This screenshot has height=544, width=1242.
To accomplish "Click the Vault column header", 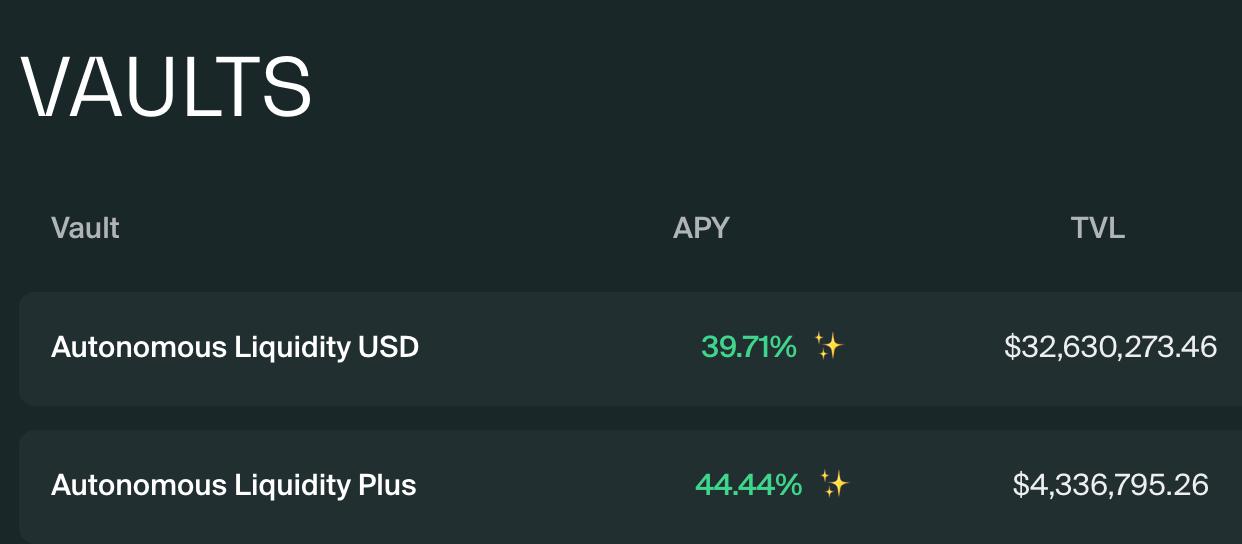I will pos(85,228).
